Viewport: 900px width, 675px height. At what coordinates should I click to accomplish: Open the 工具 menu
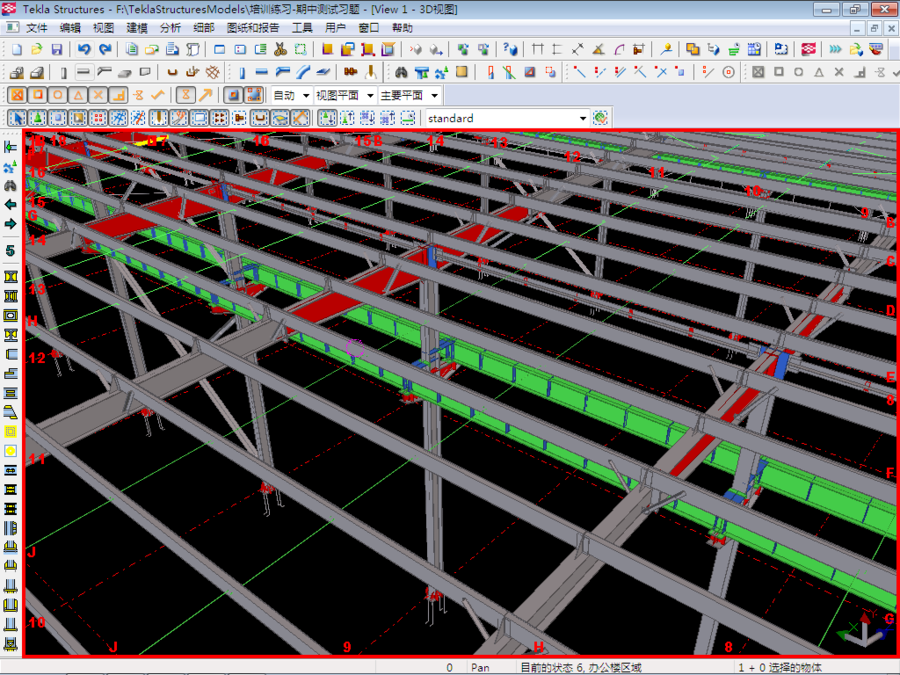(302, 28)
